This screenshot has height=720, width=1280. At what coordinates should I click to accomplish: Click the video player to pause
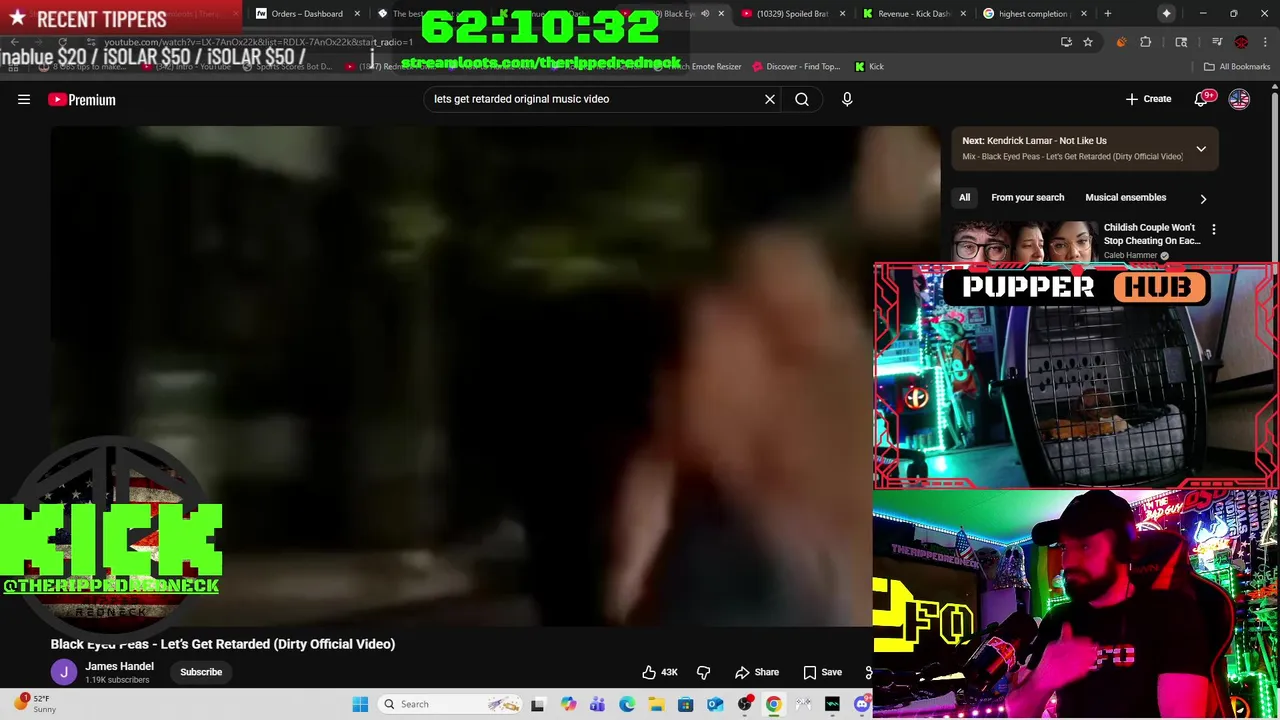point(460,375)
